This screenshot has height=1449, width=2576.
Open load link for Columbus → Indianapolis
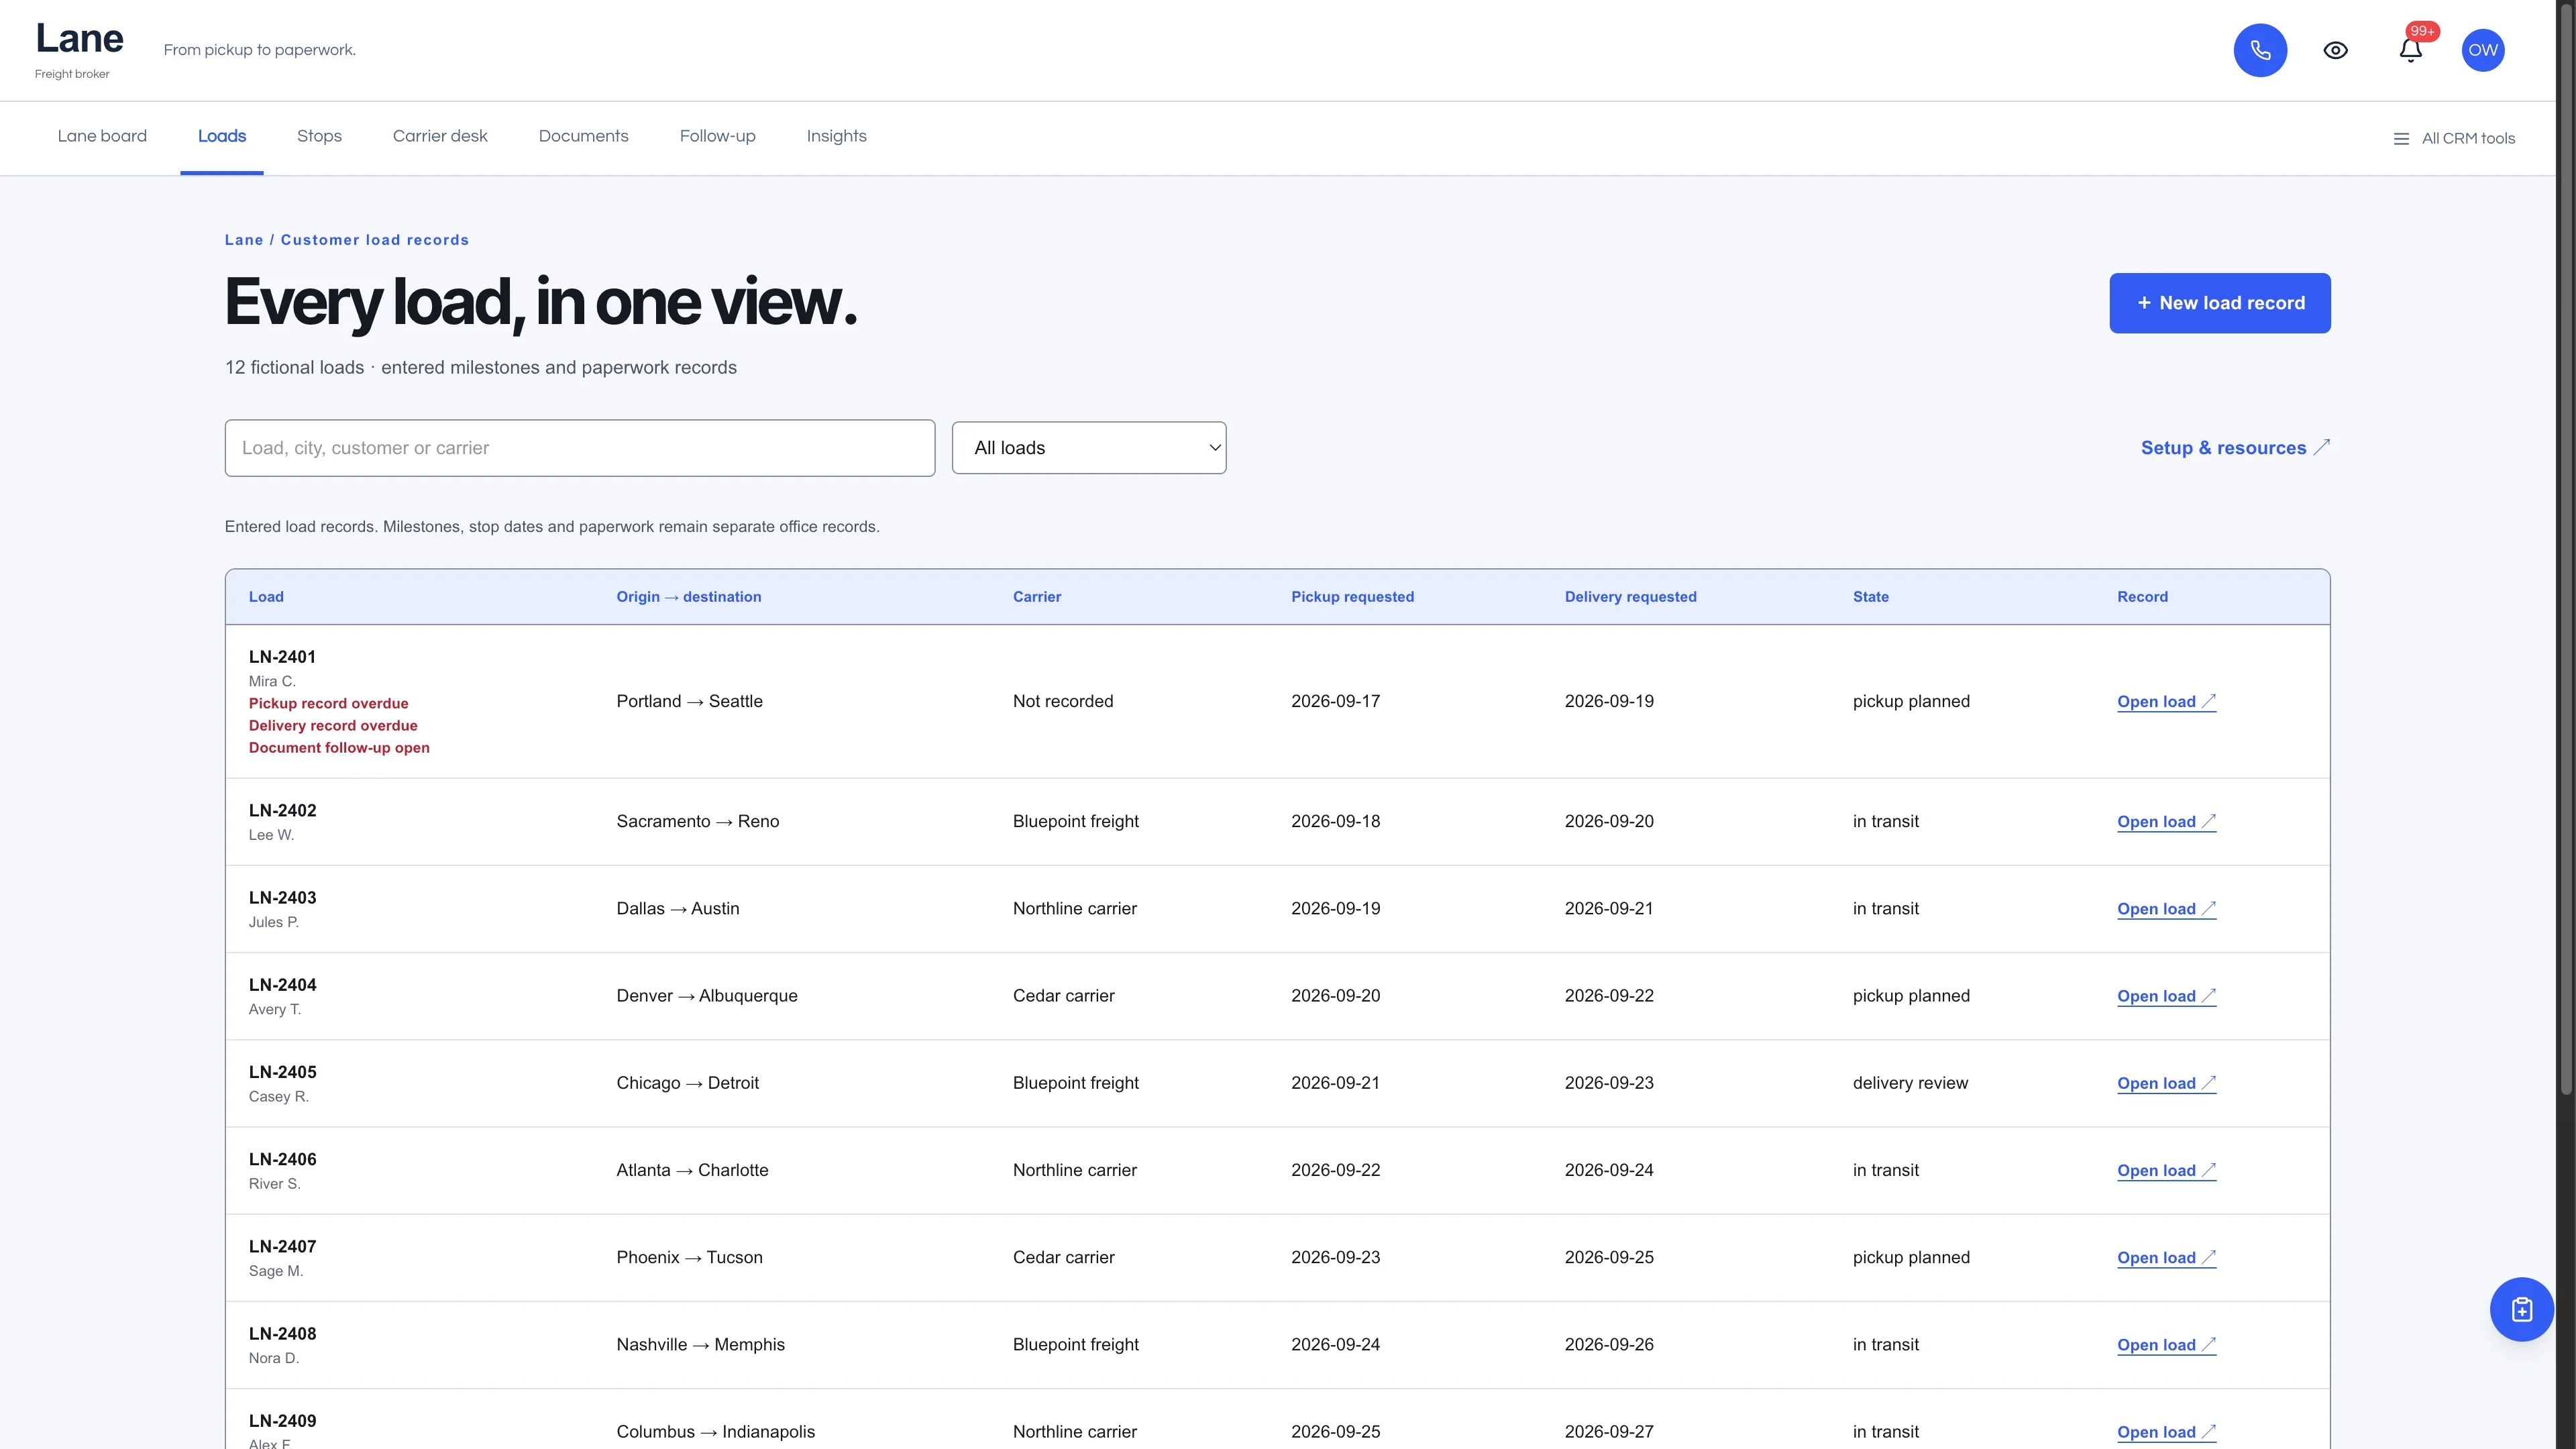click(x=2166, y=1432)
